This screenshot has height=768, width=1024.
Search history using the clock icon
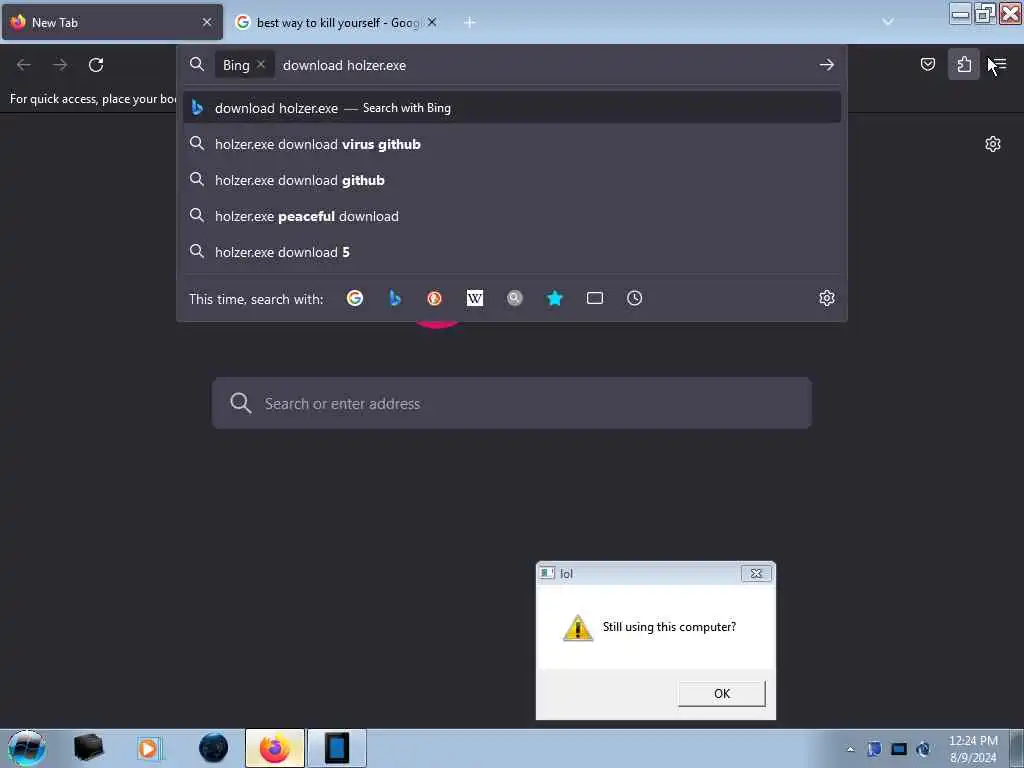pos(634,298)
